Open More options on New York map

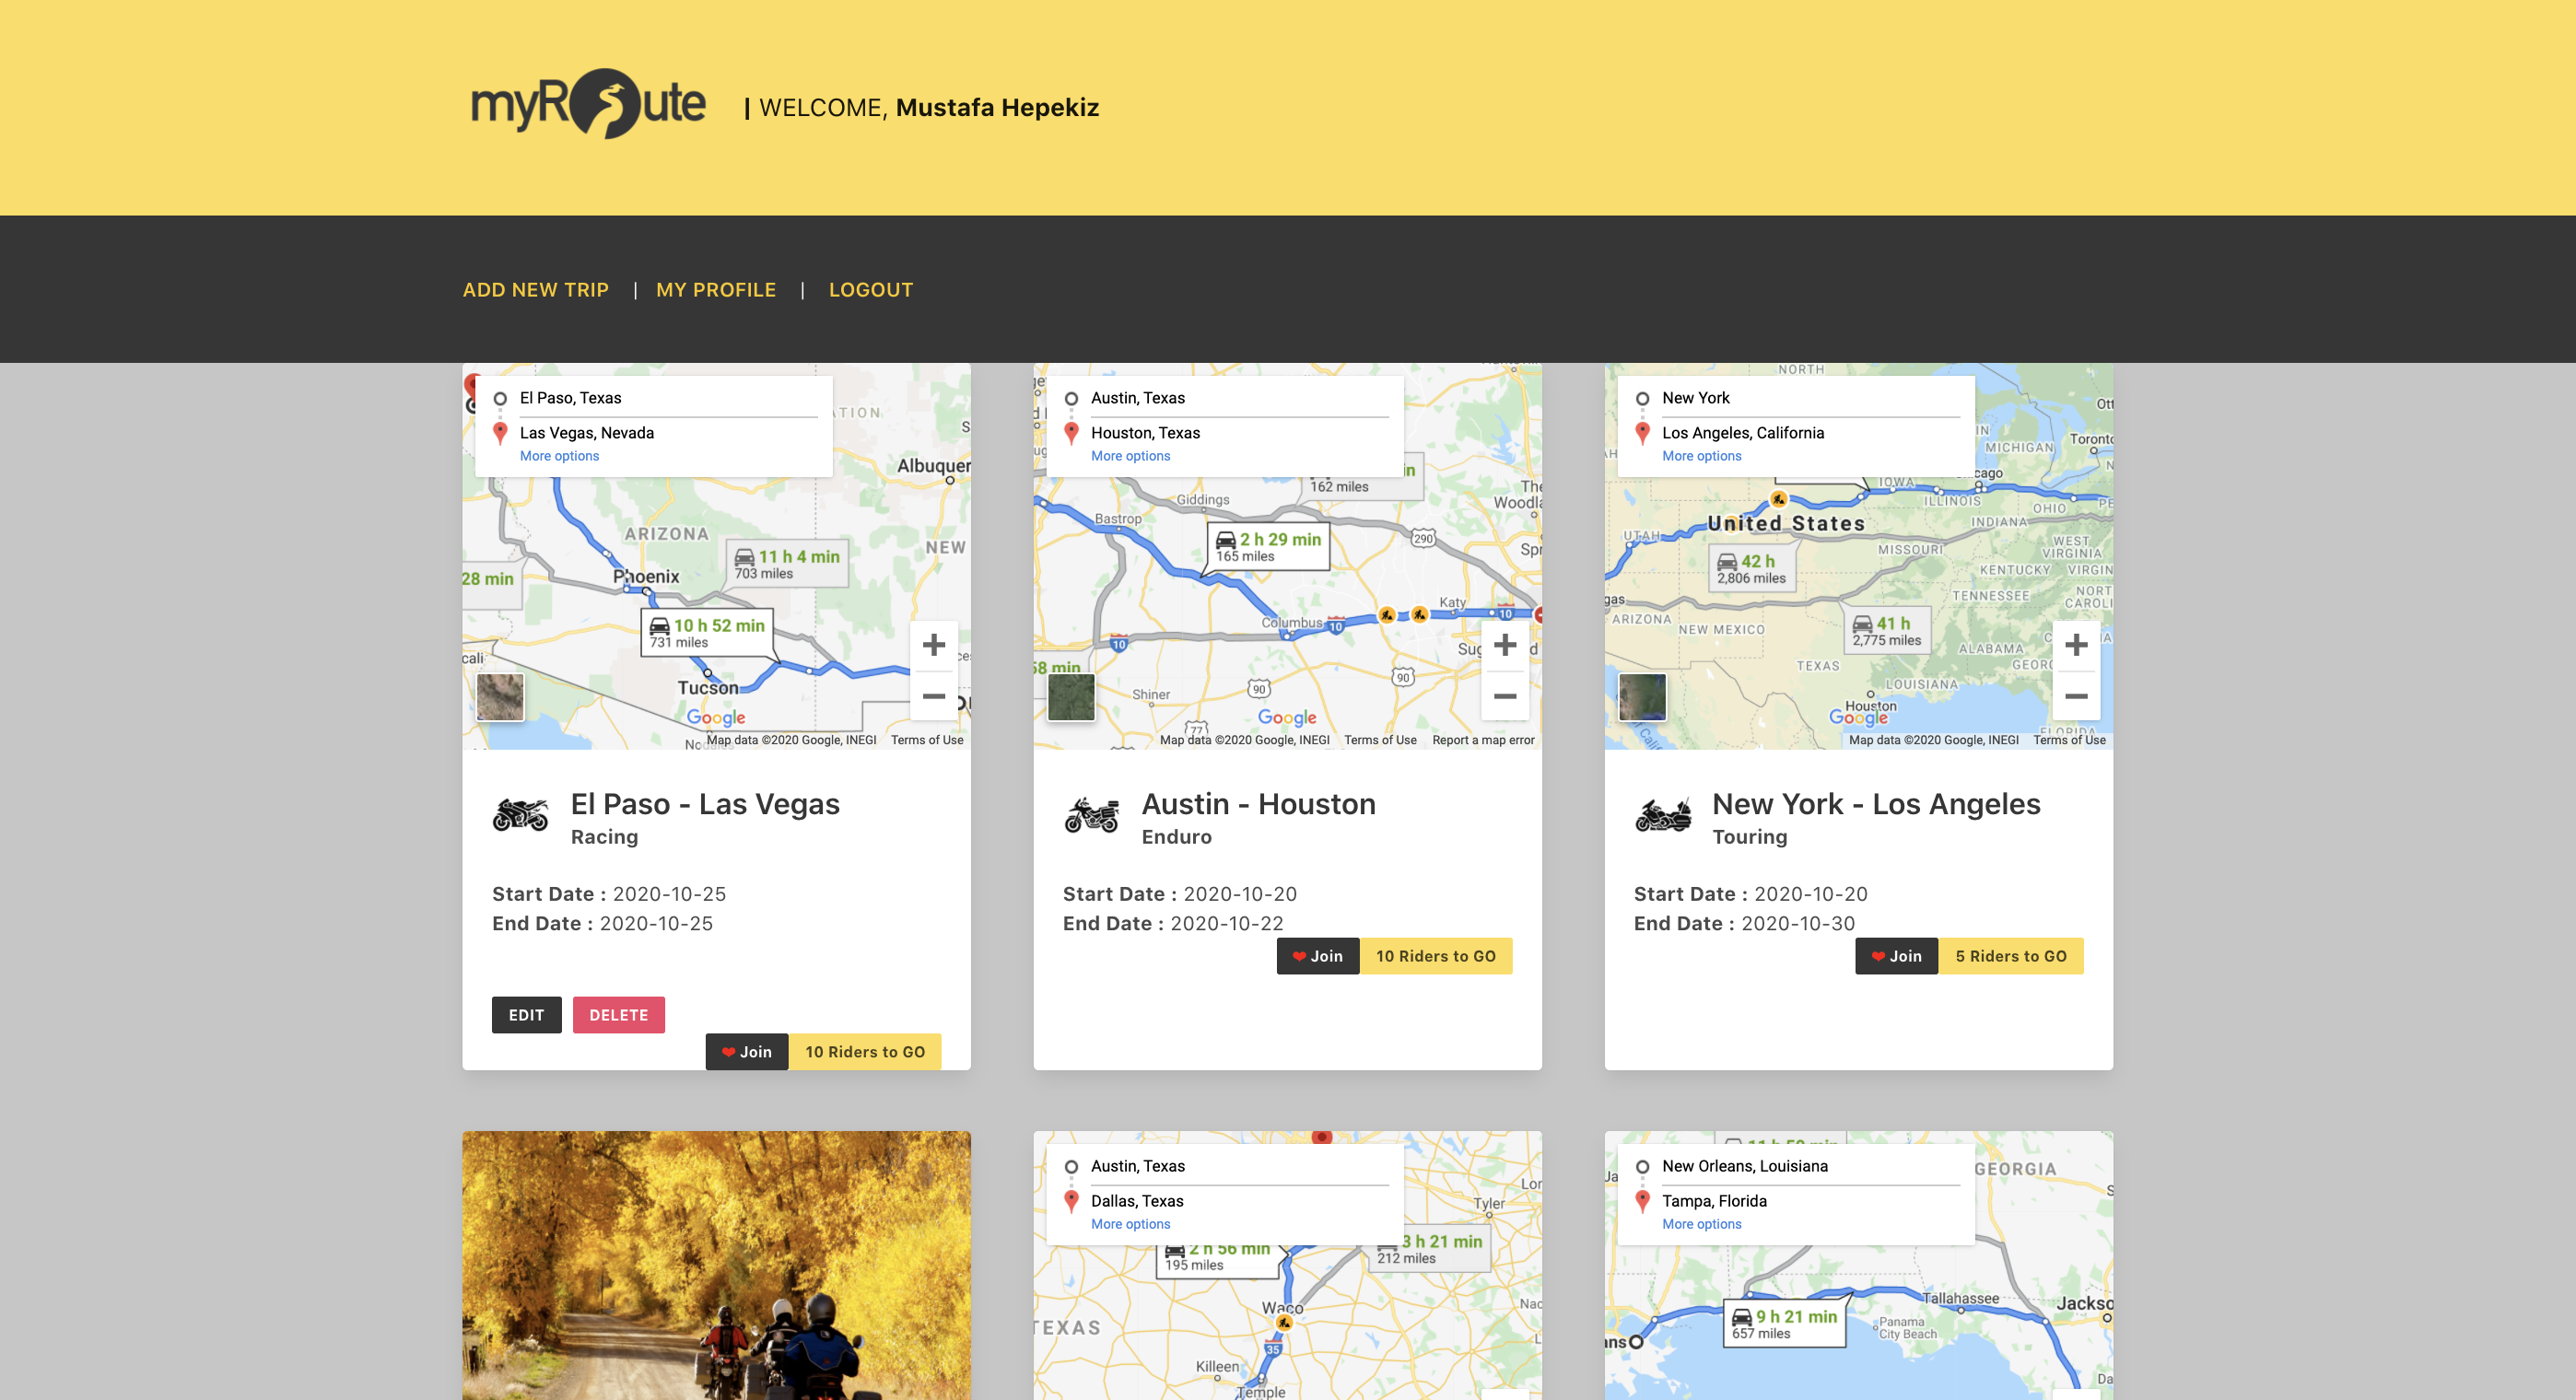1701,456
